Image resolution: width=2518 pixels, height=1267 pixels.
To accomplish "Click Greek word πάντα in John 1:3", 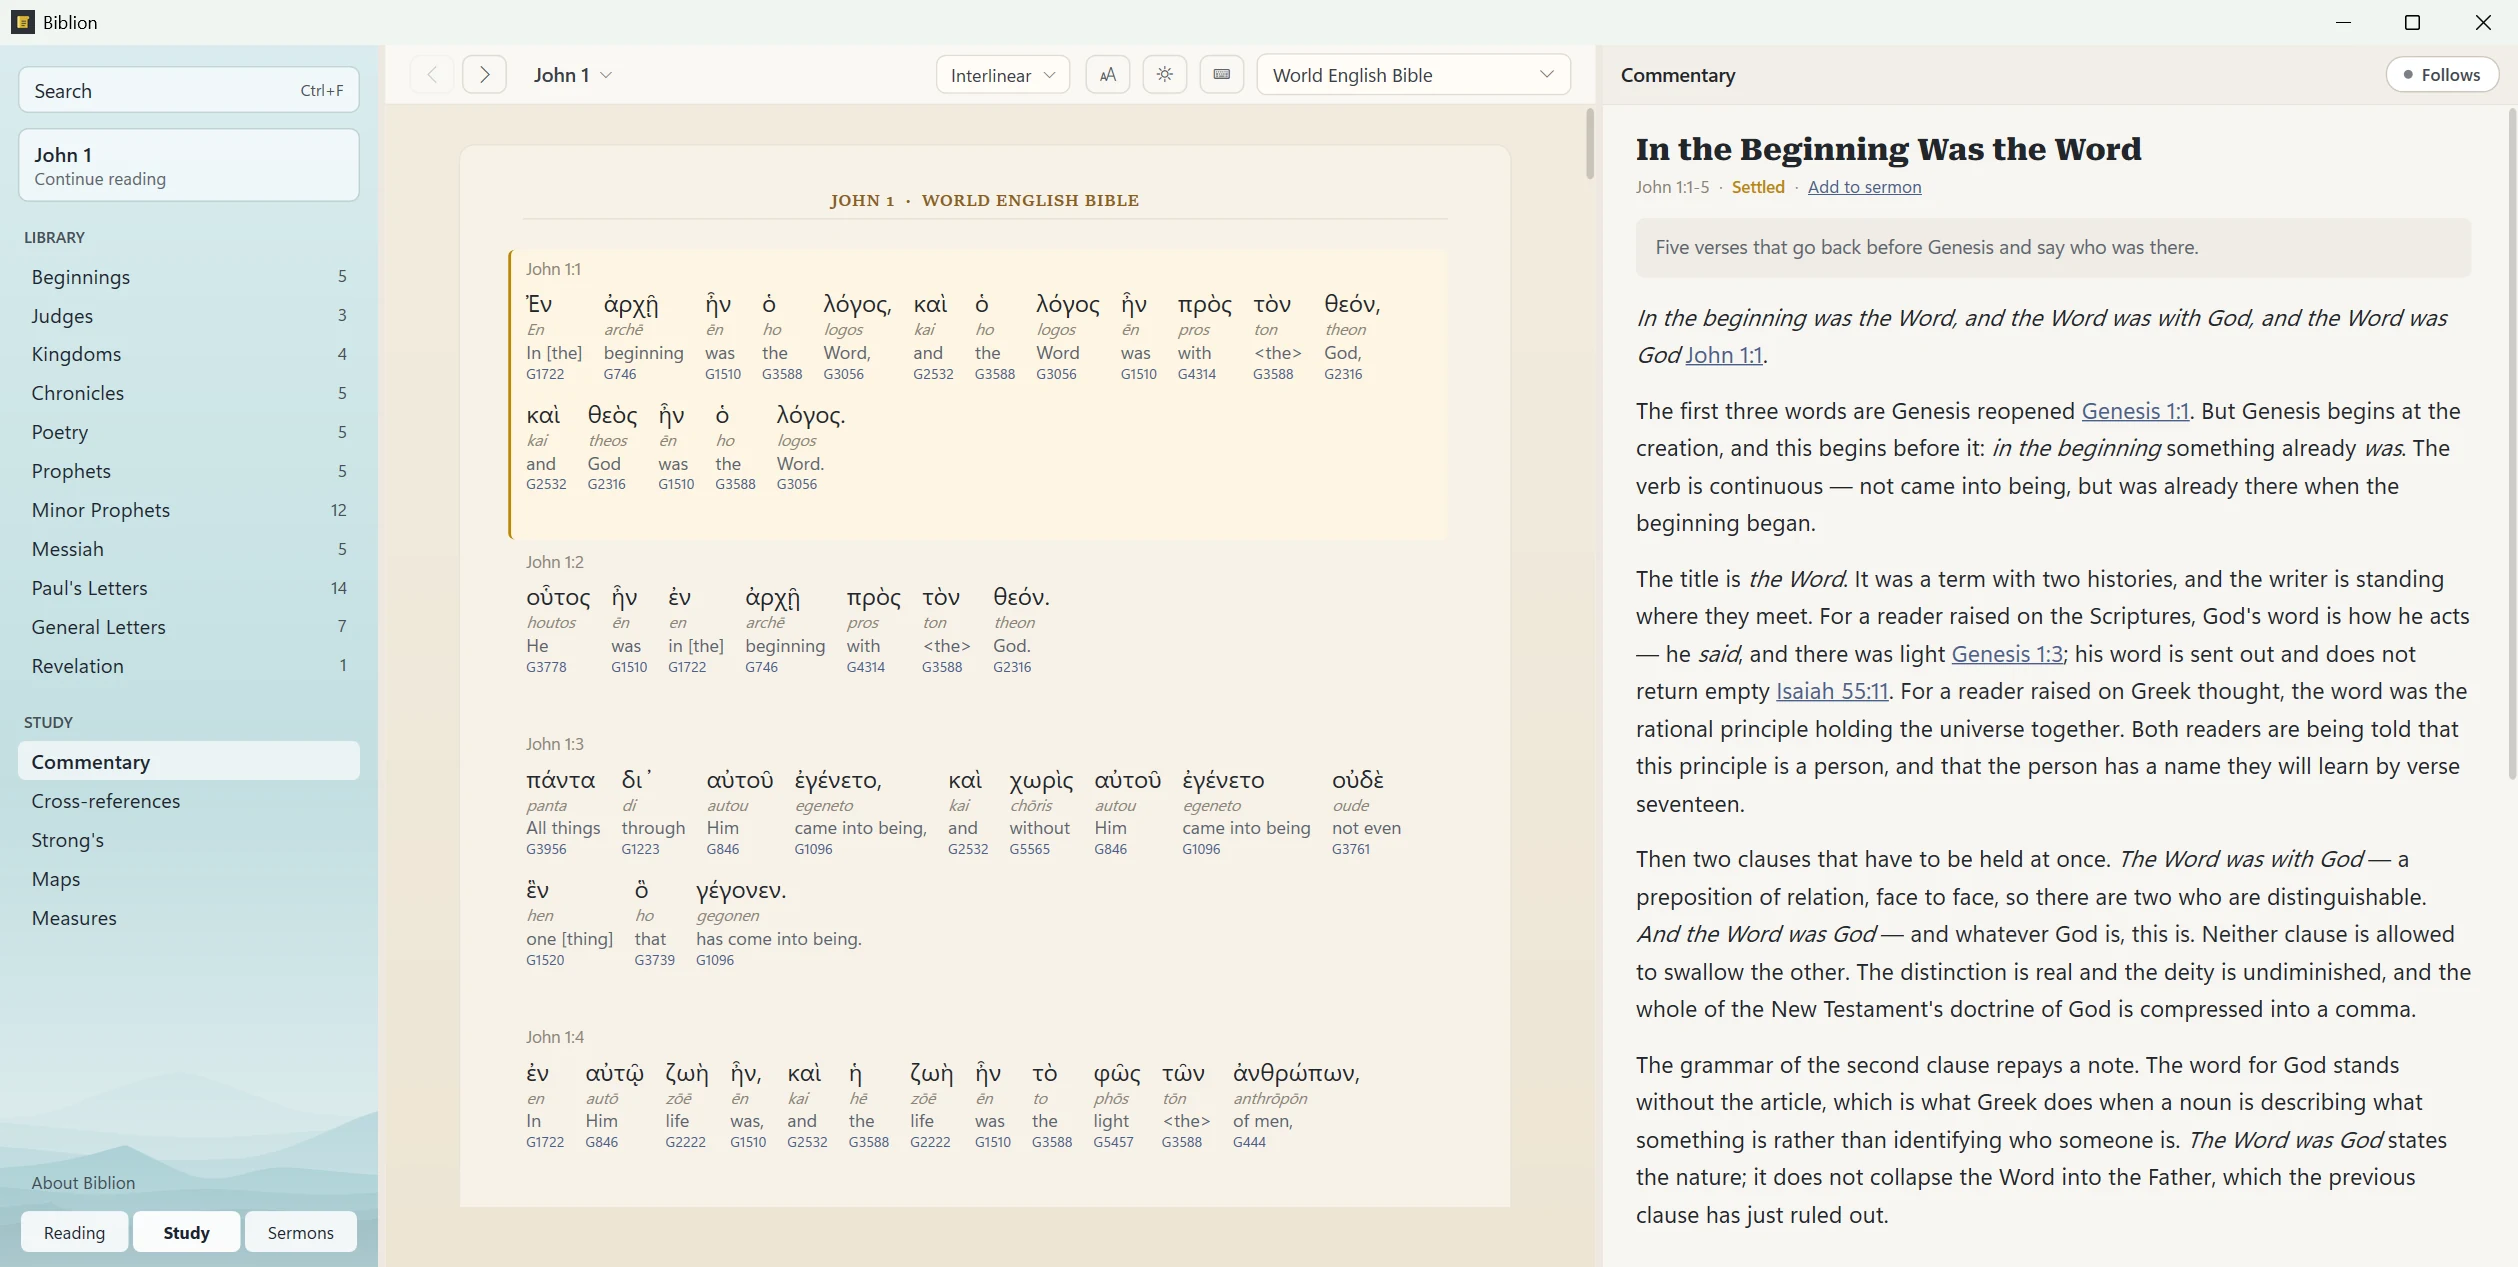I will coord(560,780).
